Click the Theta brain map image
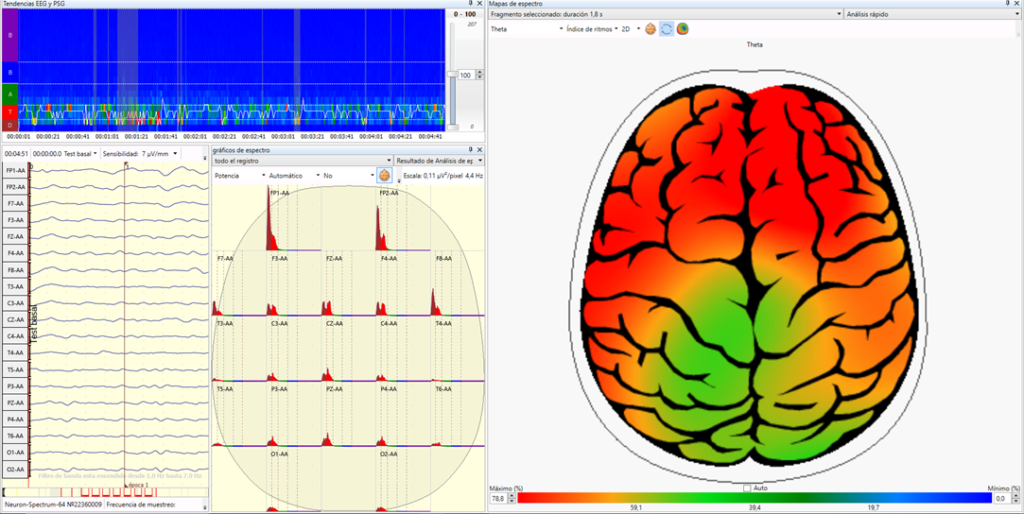Viewport: 1024px width, 514px height. pos(751,276)
